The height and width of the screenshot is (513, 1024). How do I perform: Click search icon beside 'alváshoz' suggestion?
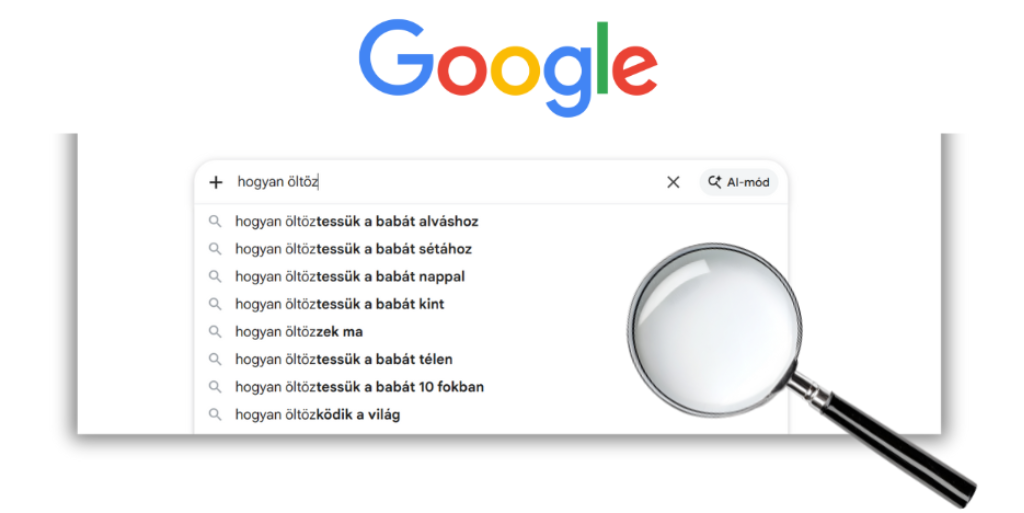(215, 221)
